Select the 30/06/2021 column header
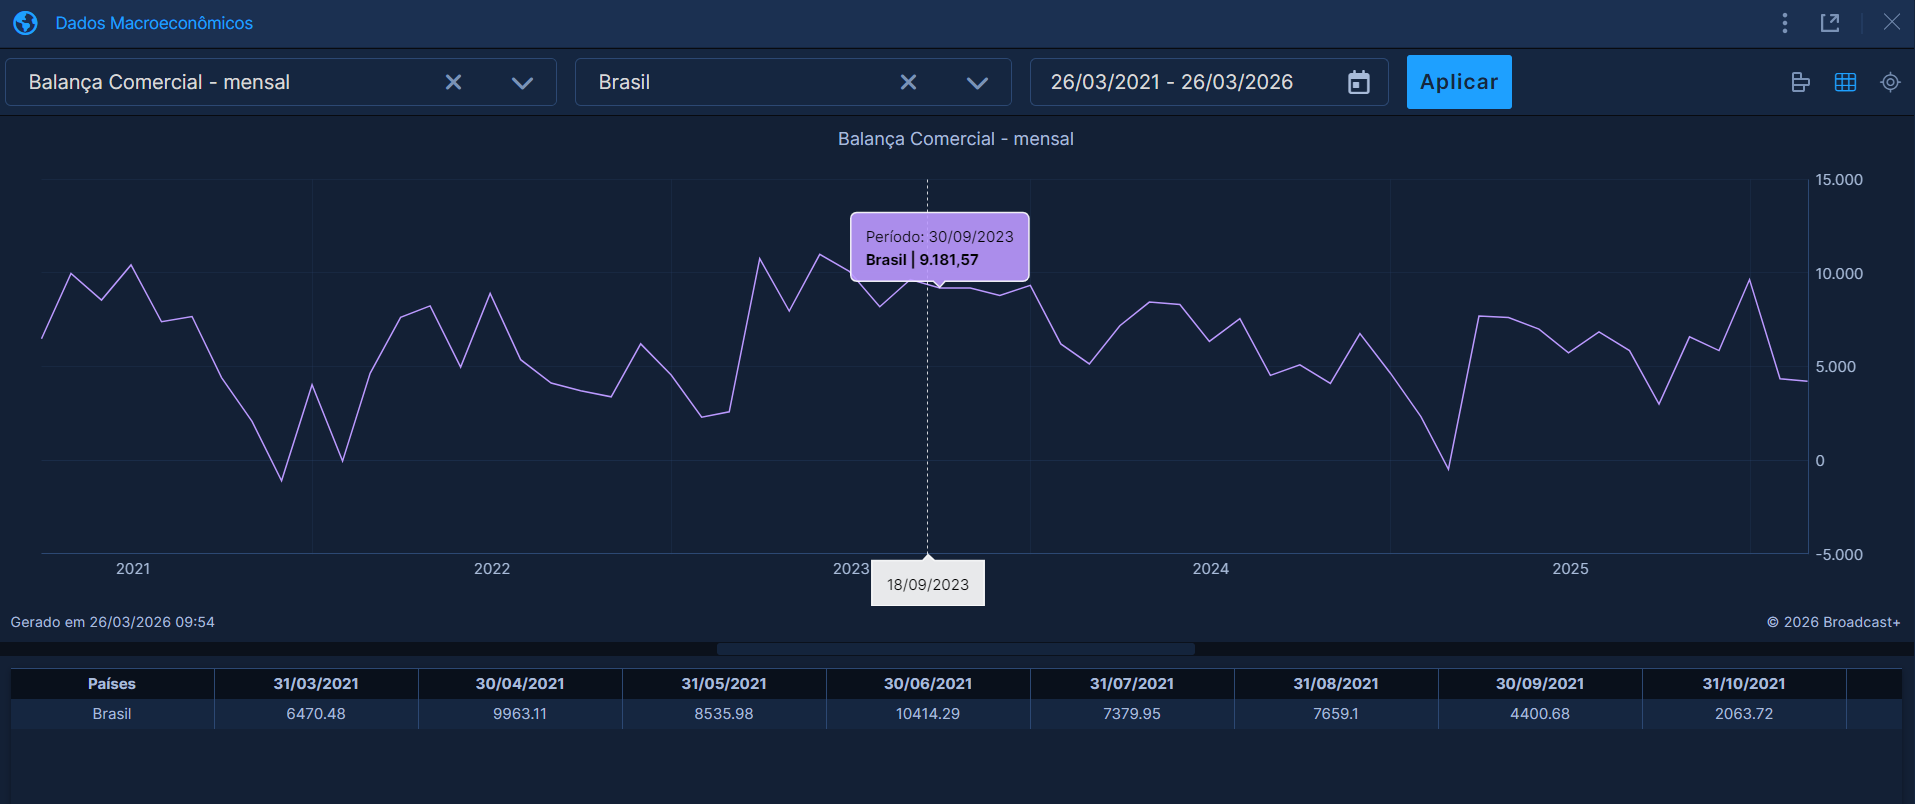This screenshot has width=1915, height=804. 927,684
